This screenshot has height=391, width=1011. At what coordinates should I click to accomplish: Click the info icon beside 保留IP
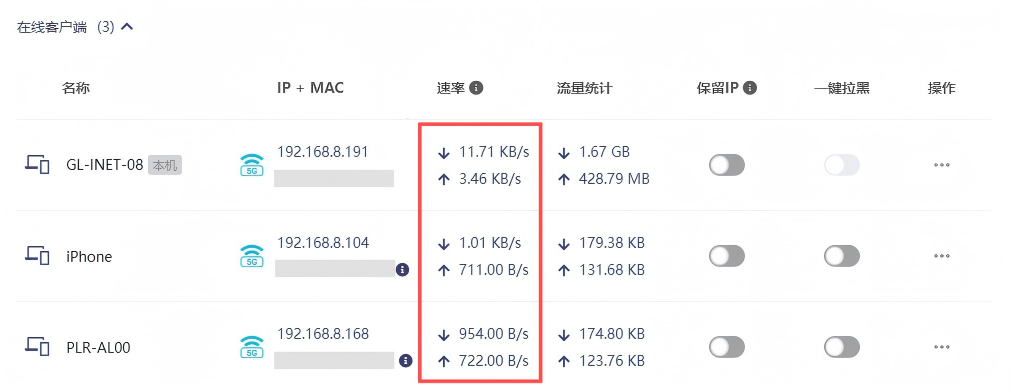click(x=750, y=88)
